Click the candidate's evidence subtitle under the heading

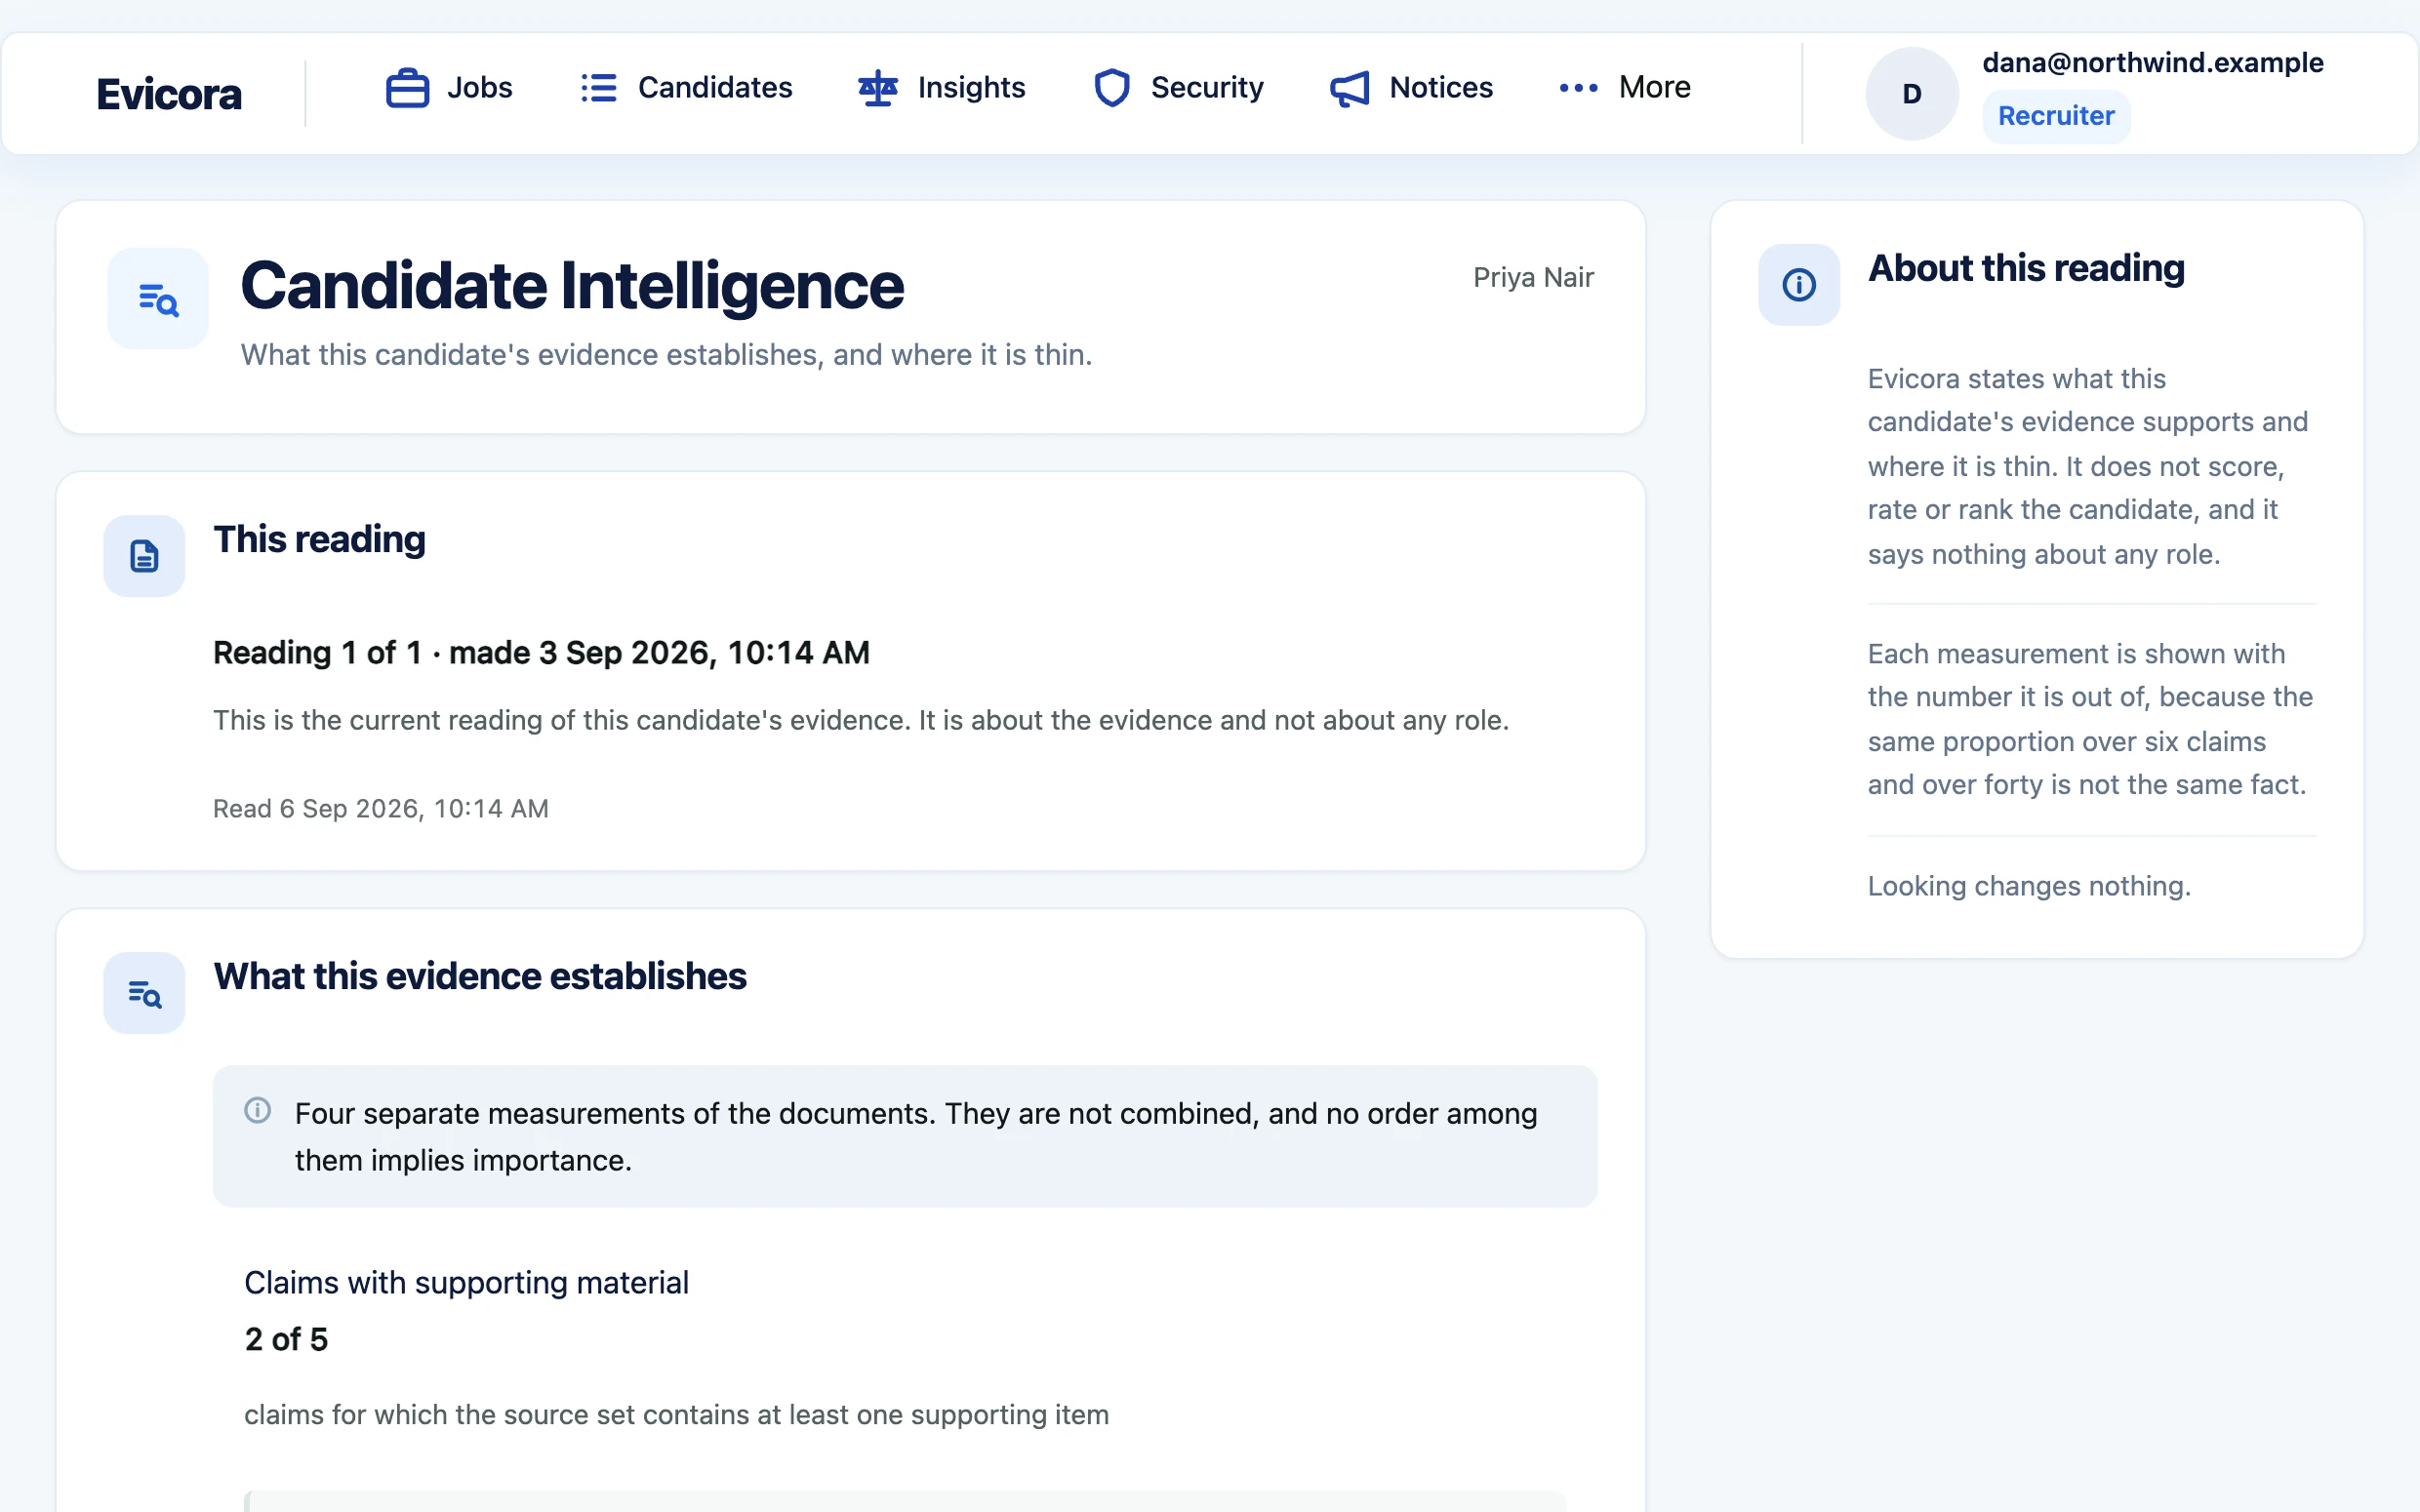(666, 355)
